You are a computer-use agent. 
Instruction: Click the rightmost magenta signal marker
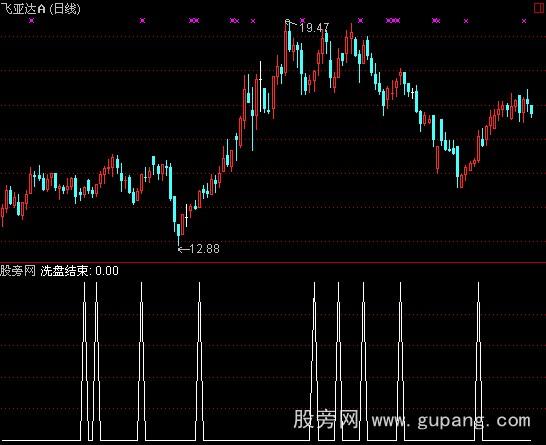click(x=524, y=21)
